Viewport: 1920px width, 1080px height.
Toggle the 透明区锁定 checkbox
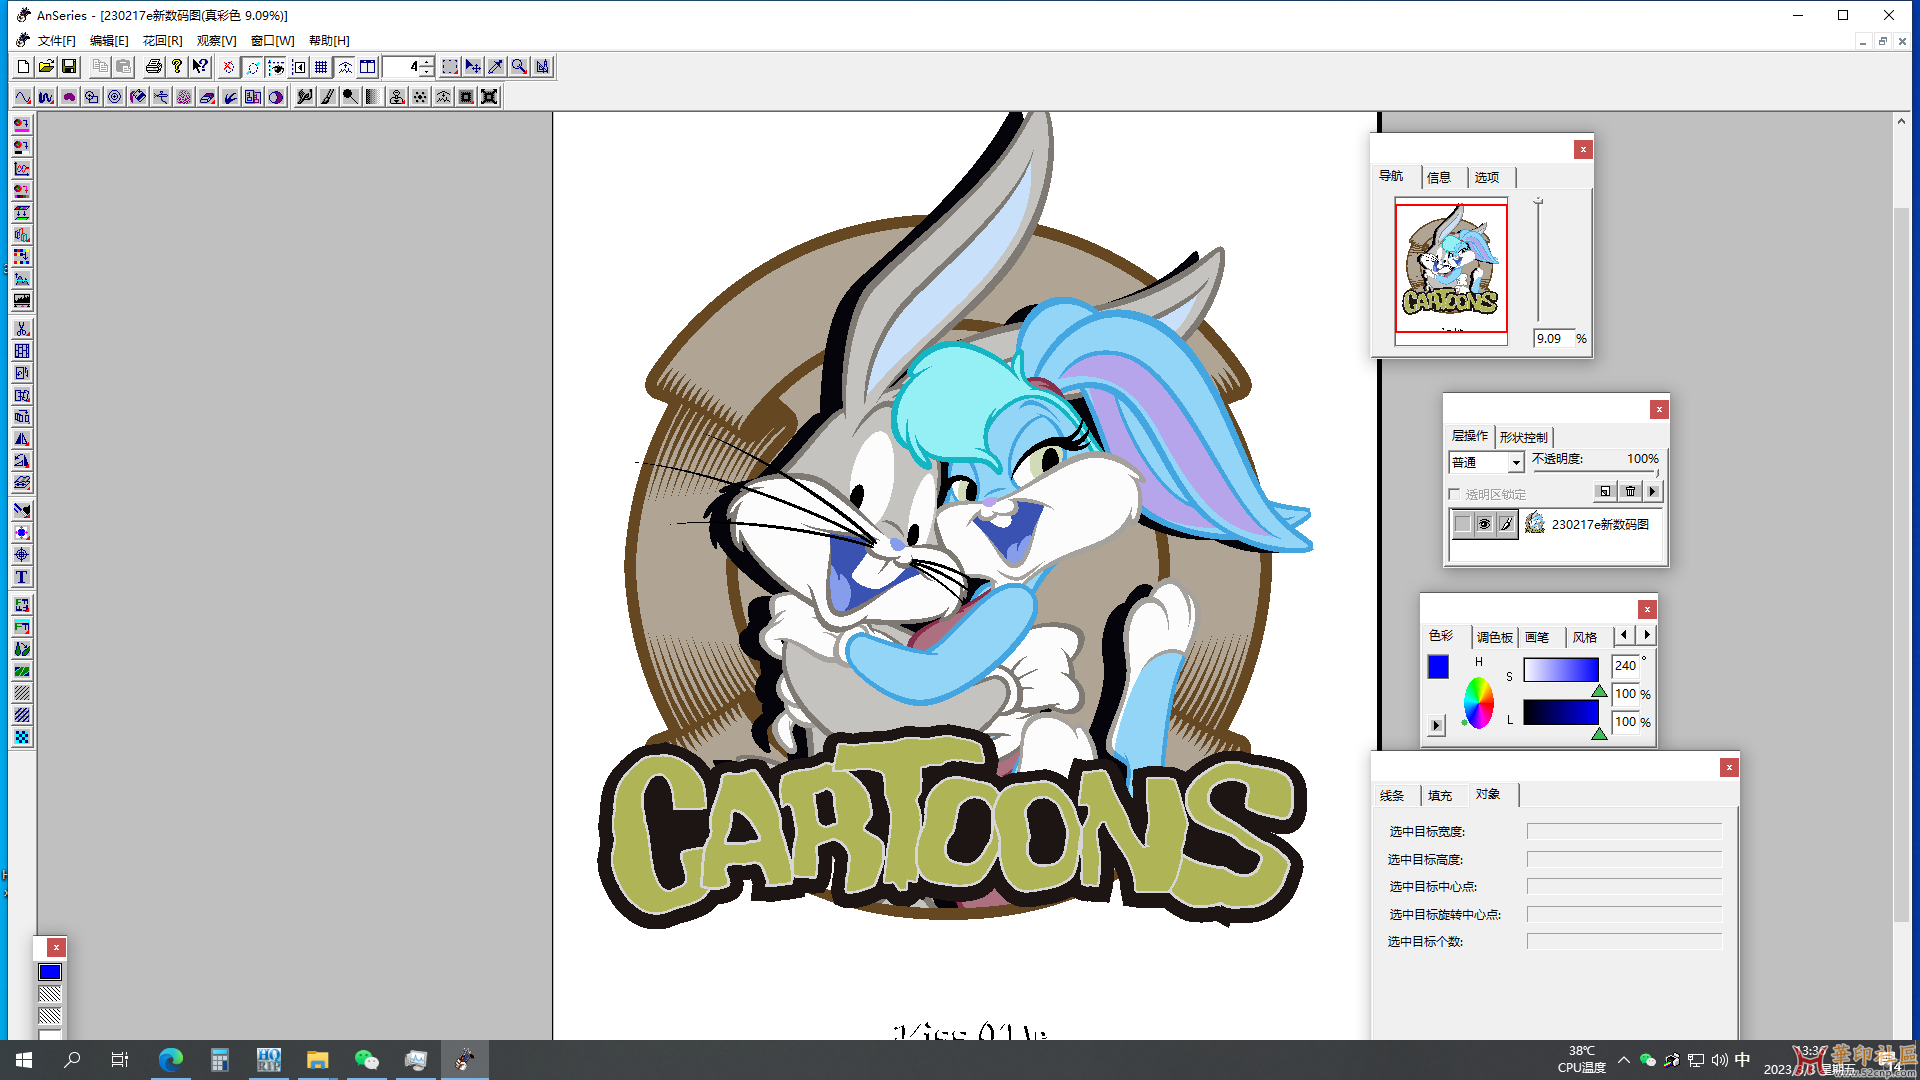1454,494
